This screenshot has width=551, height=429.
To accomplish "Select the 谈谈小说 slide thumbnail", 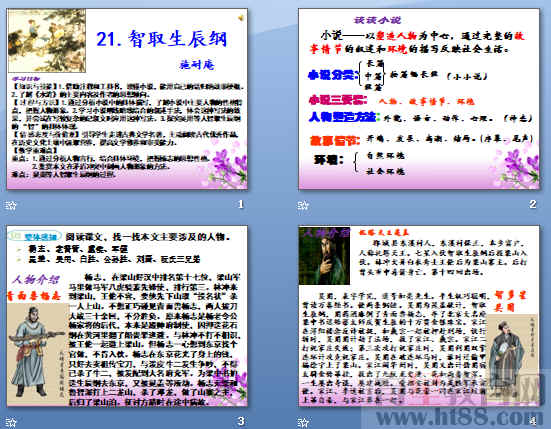I will [x=419, y=99].
